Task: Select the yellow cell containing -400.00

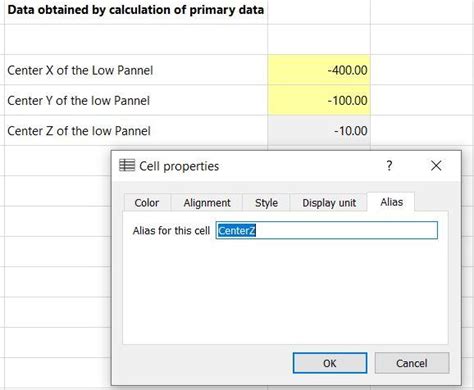Action: coord(319,70)
